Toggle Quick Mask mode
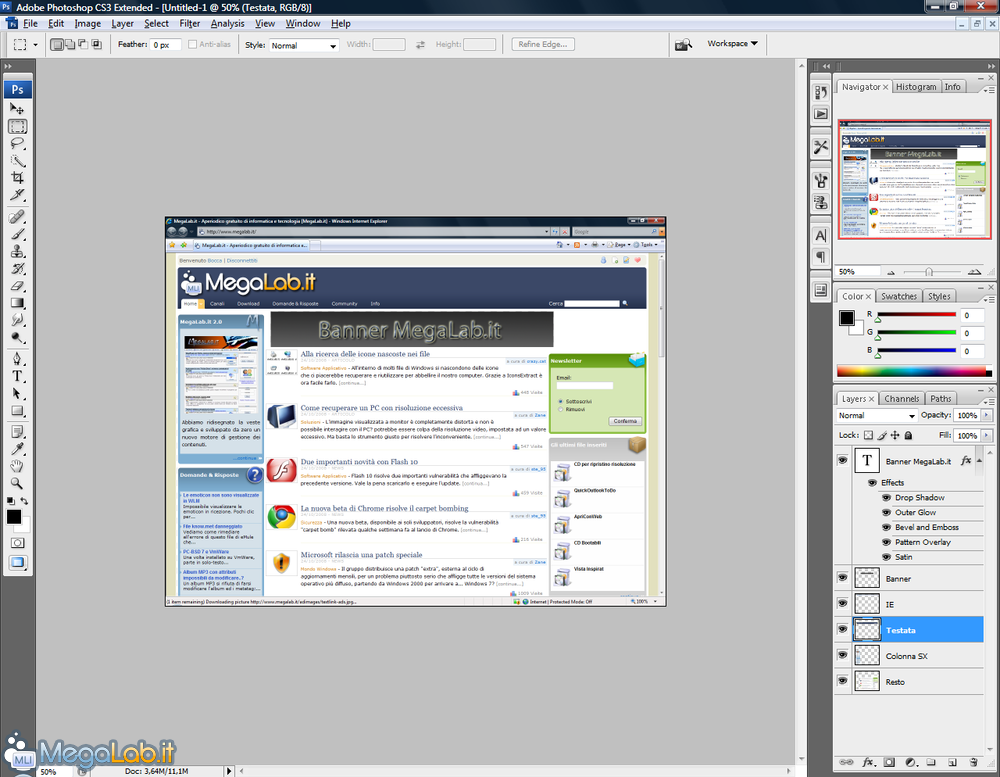 coord(17,543)
